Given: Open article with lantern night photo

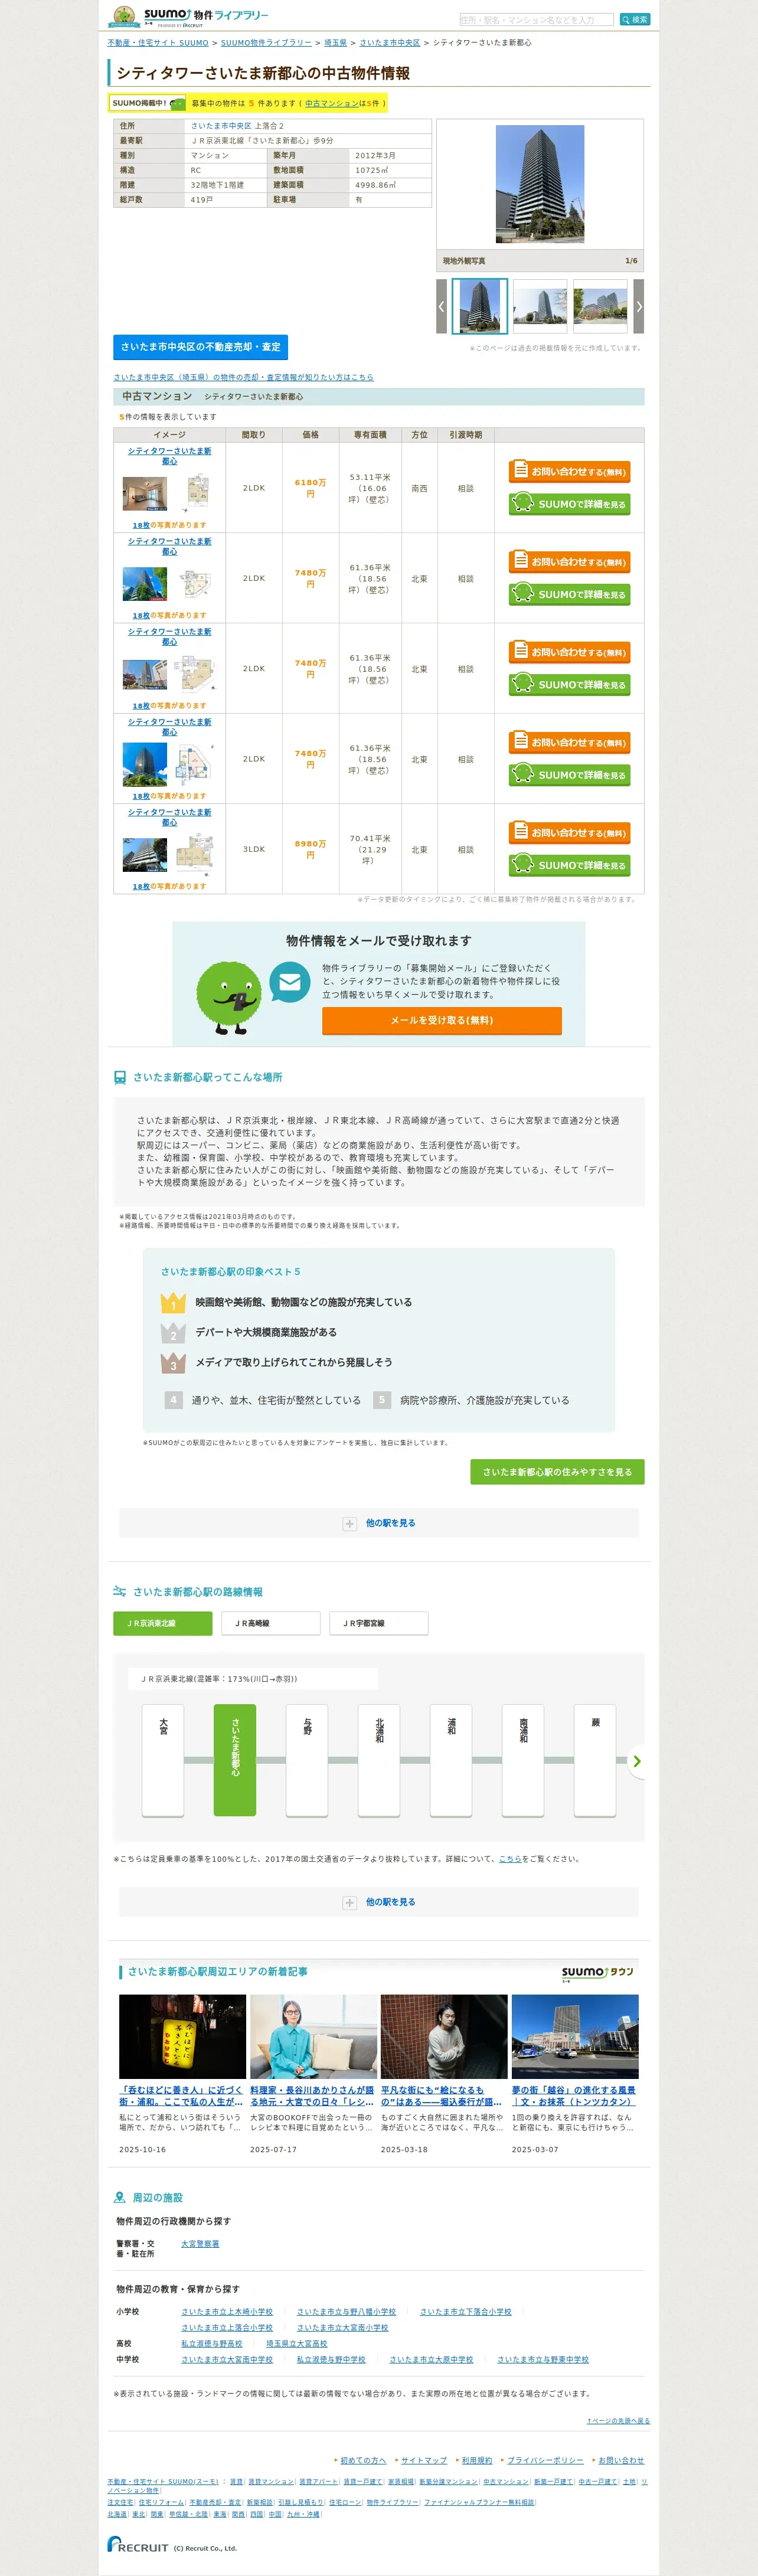Looking at the screenshot, I should [182, 2037].
